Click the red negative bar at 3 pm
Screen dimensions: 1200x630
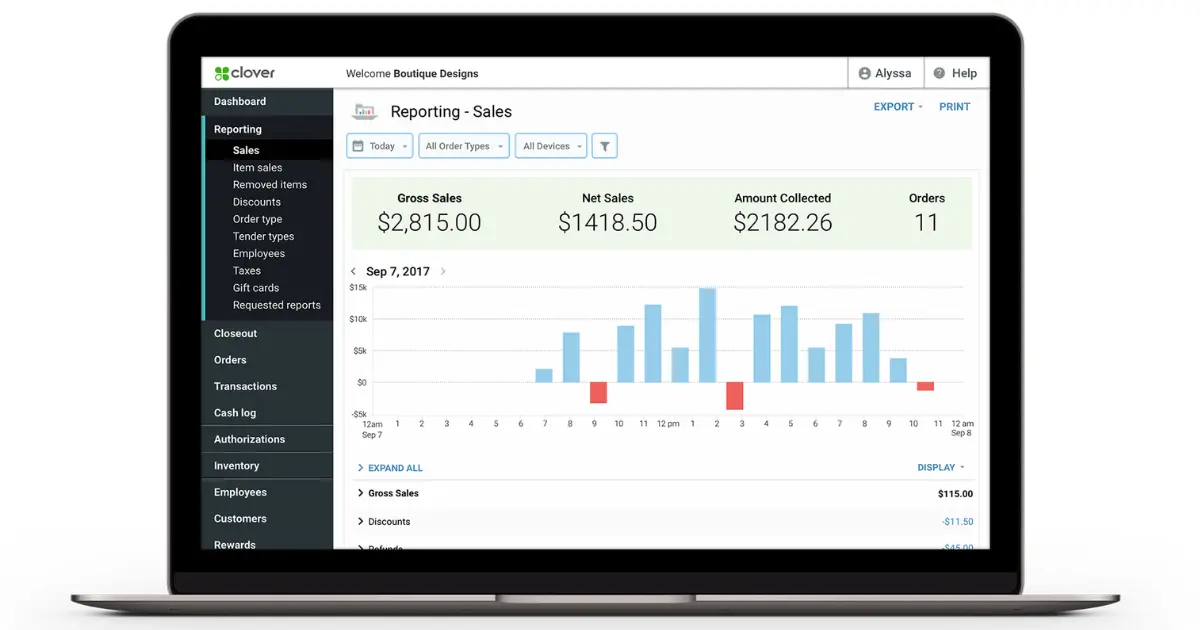pos(735,395)
